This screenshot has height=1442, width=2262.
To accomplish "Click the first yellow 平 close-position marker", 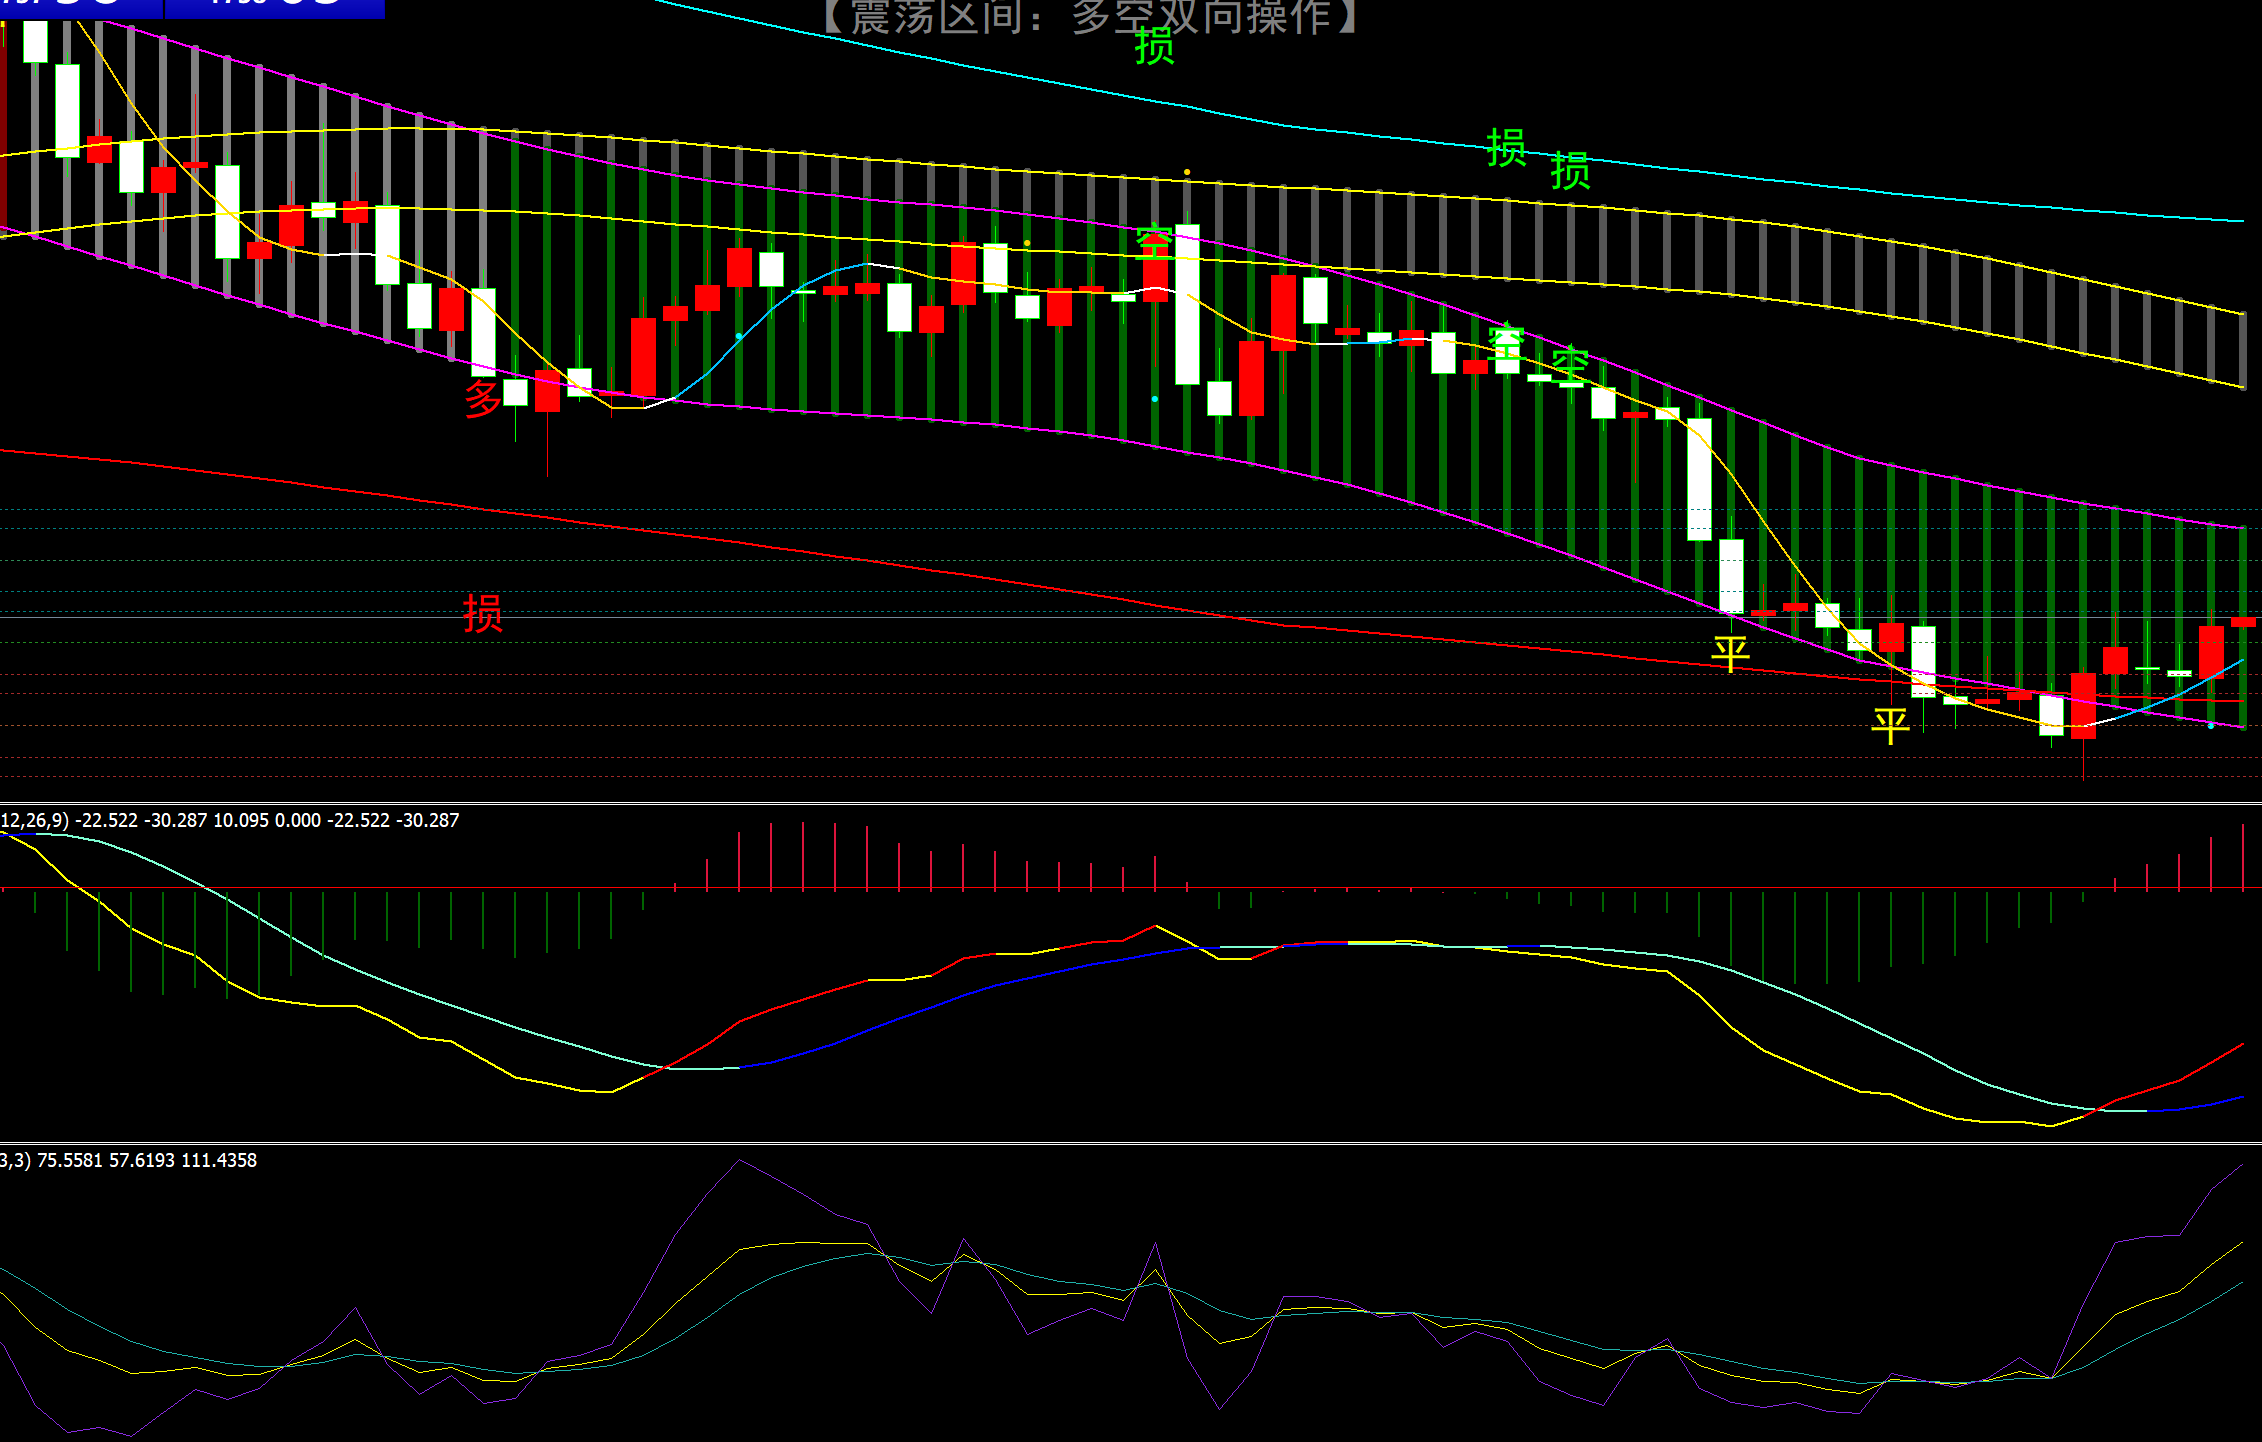I will pos(1730,653).
